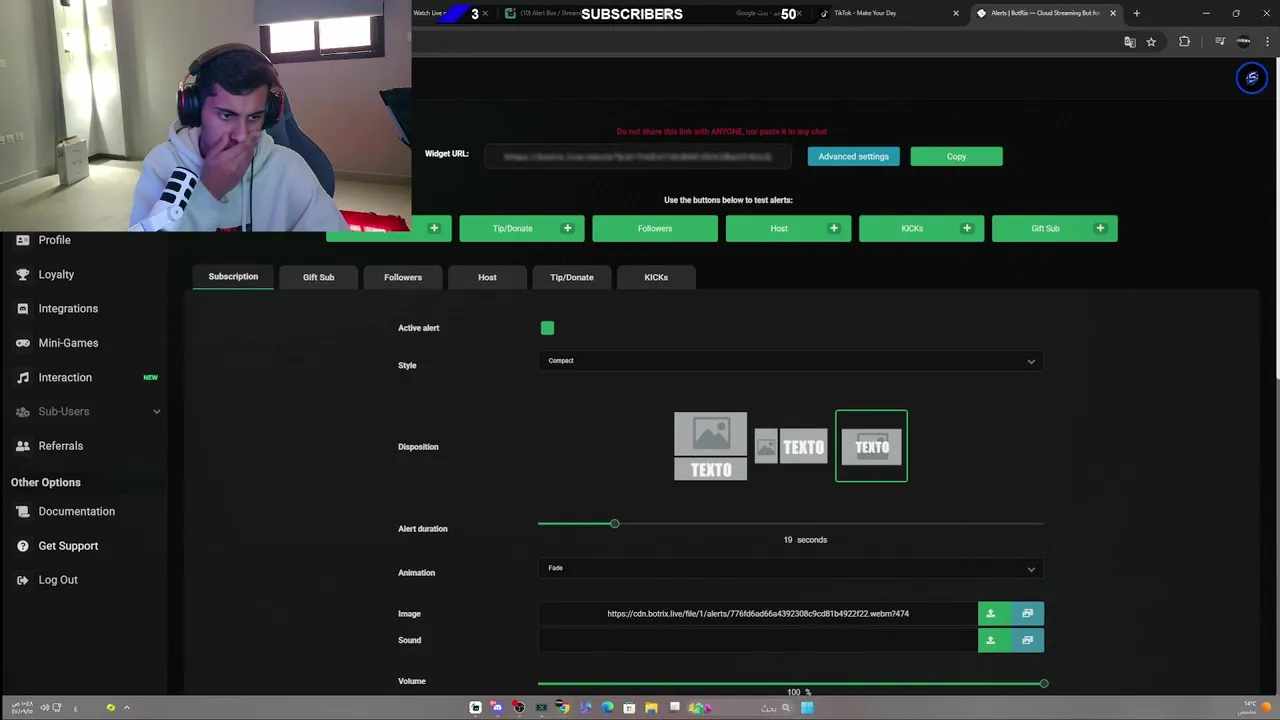The height and width of the screenshot is (720, 1280).
Task: Click the plus icon on Gift Sub test button
Action: [x=1100, y=228]
